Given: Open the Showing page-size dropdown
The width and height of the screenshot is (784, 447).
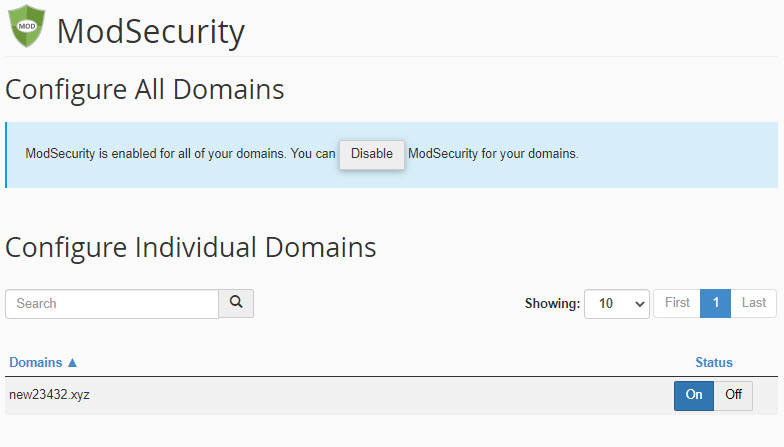Looking at the screenshot, I should point(617,303).
